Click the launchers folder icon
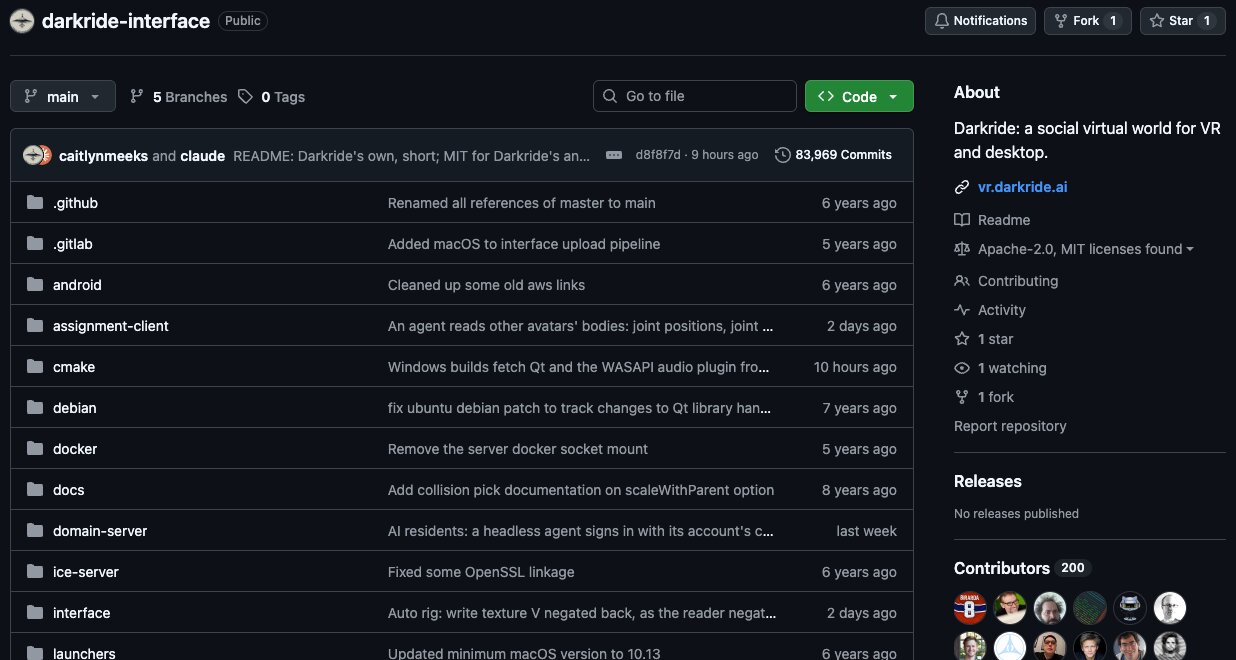The height and width of the screenshot is (660, 1236). click(35, 654)
